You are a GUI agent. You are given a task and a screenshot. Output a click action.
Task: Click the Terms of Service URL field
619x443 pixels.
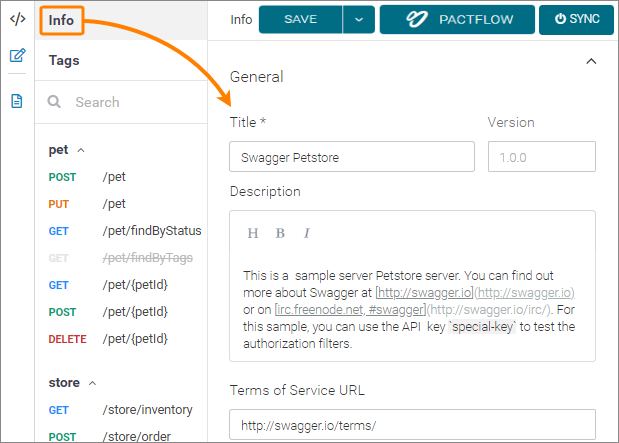coord(412,425)
